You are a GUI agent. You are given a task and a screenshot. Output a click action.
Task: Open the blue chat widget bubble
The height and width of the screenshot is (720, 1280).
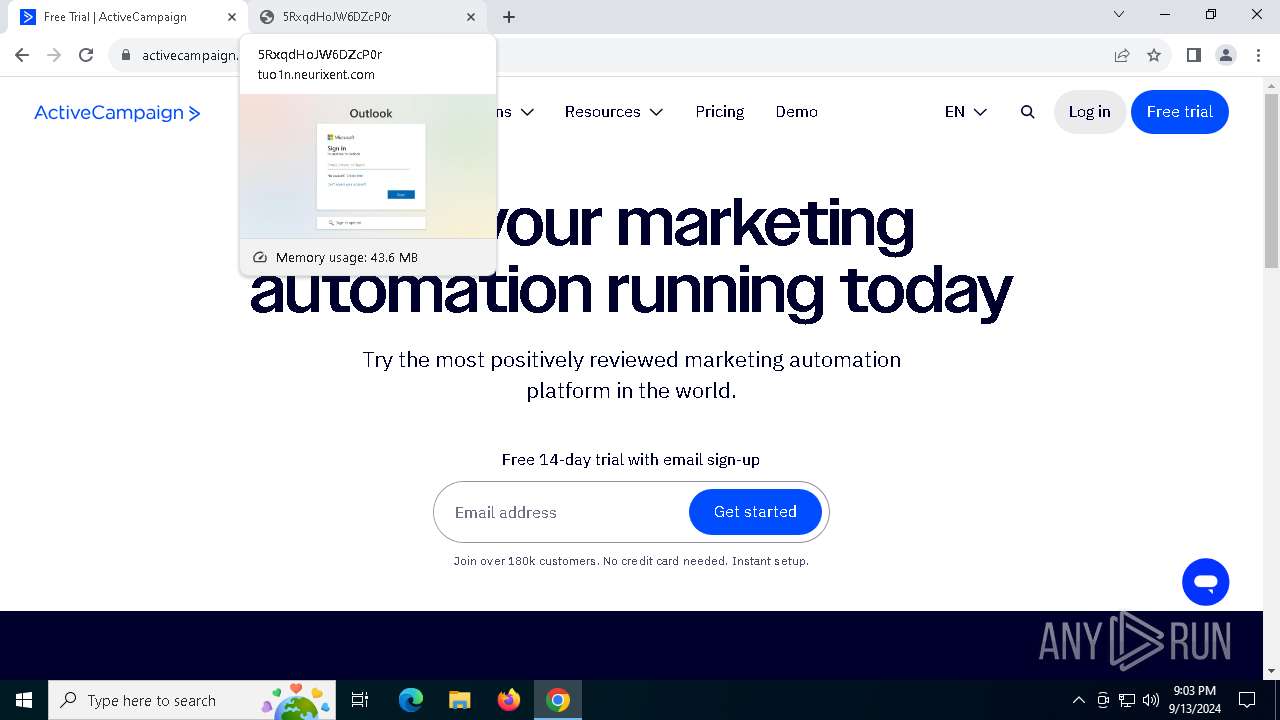point(1205,582)
